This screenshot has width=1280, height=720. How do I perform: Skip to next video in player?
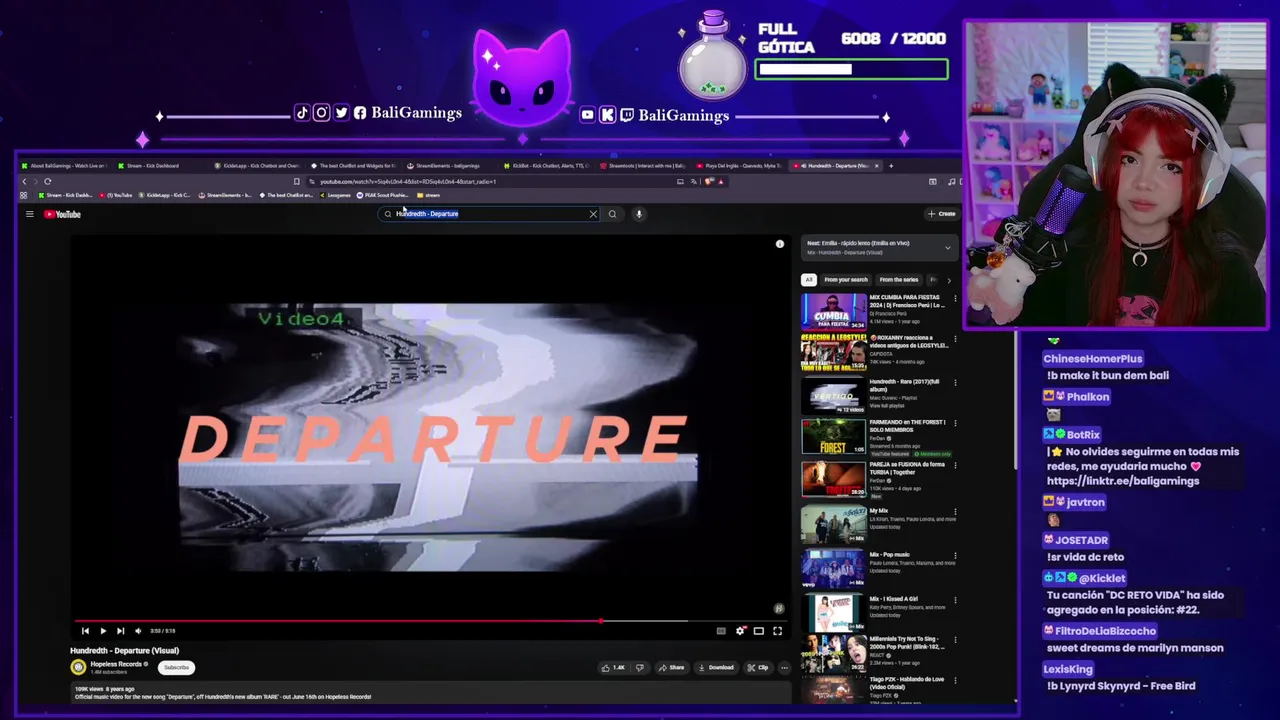[x=120, y=631]
